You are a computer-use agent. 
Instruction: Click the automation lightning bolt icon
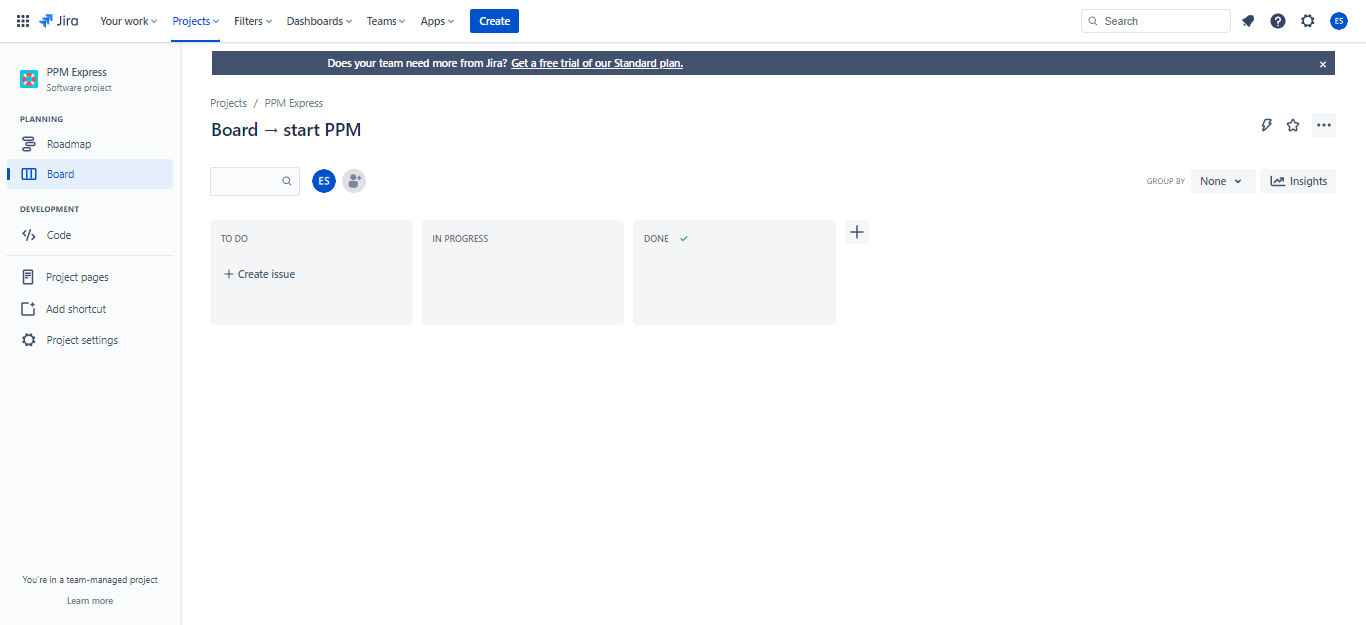pos(1266,125)
